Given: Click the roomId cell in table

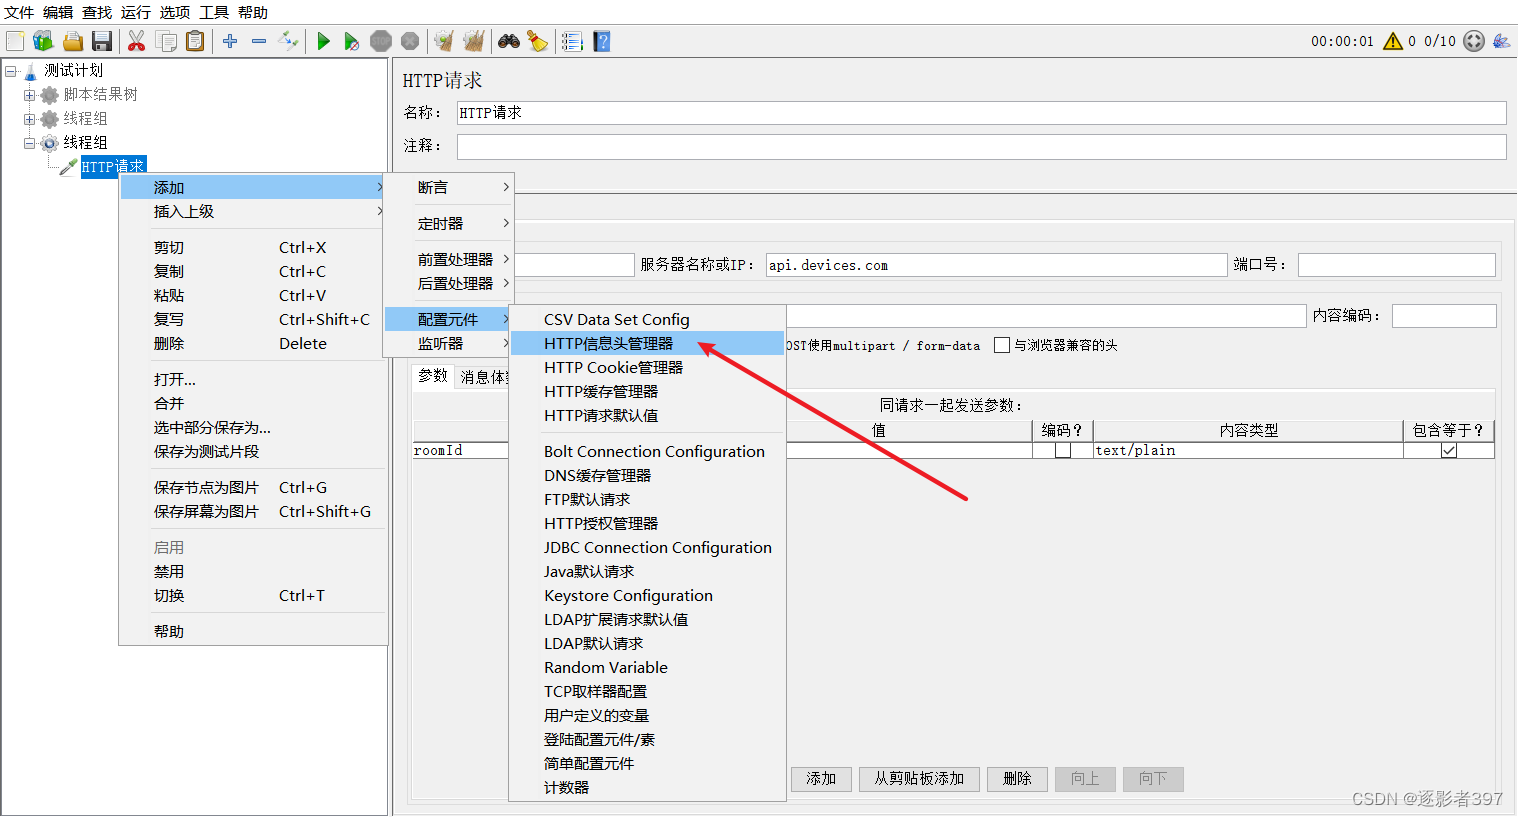Looking at the screenshot, I should click(461, 451).
